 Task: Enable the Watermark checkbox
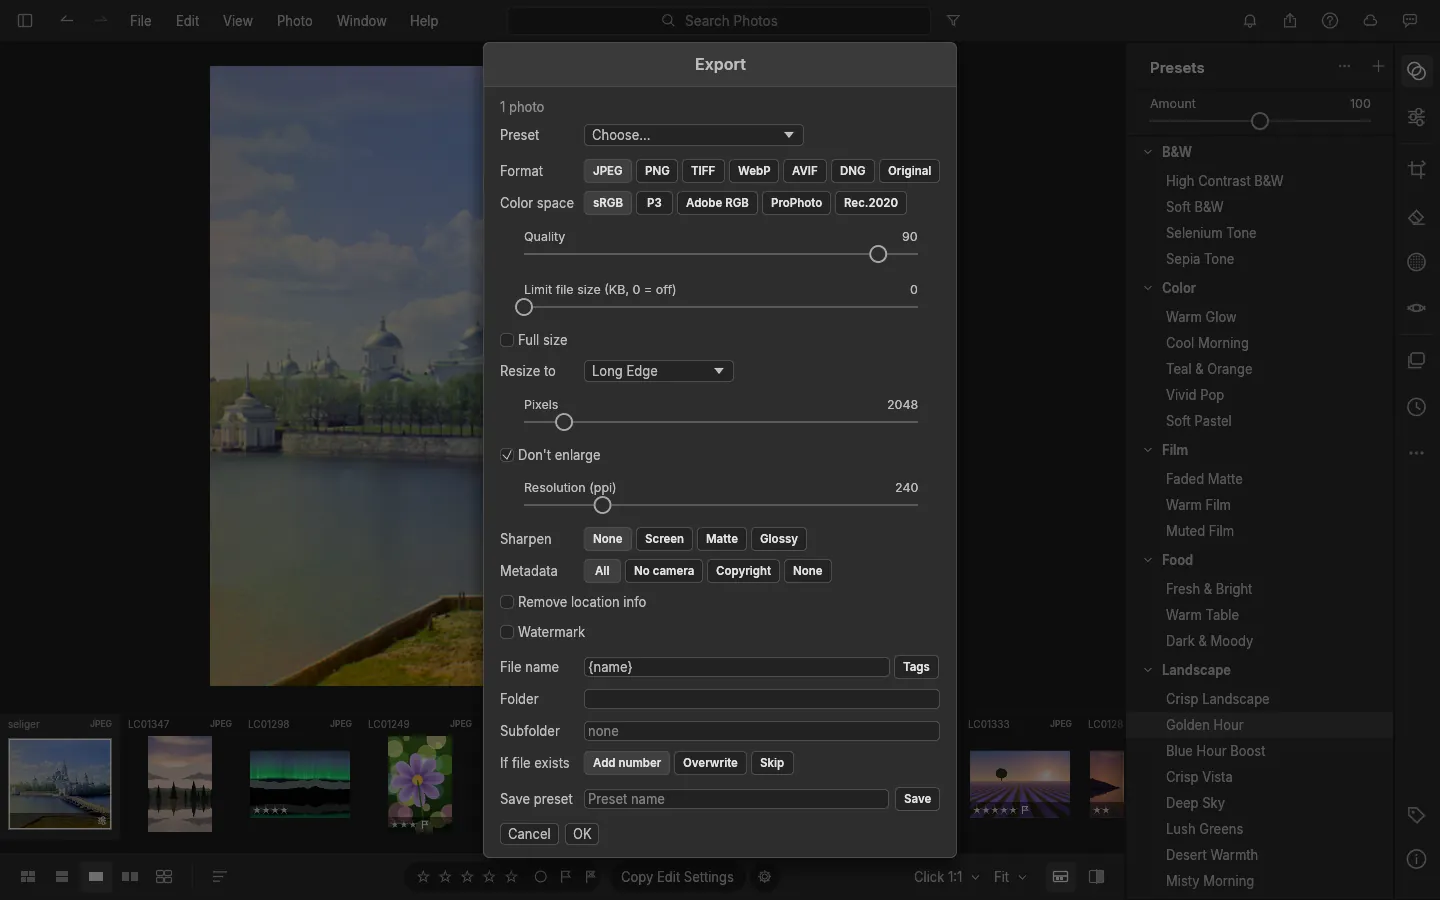(507, 632)
